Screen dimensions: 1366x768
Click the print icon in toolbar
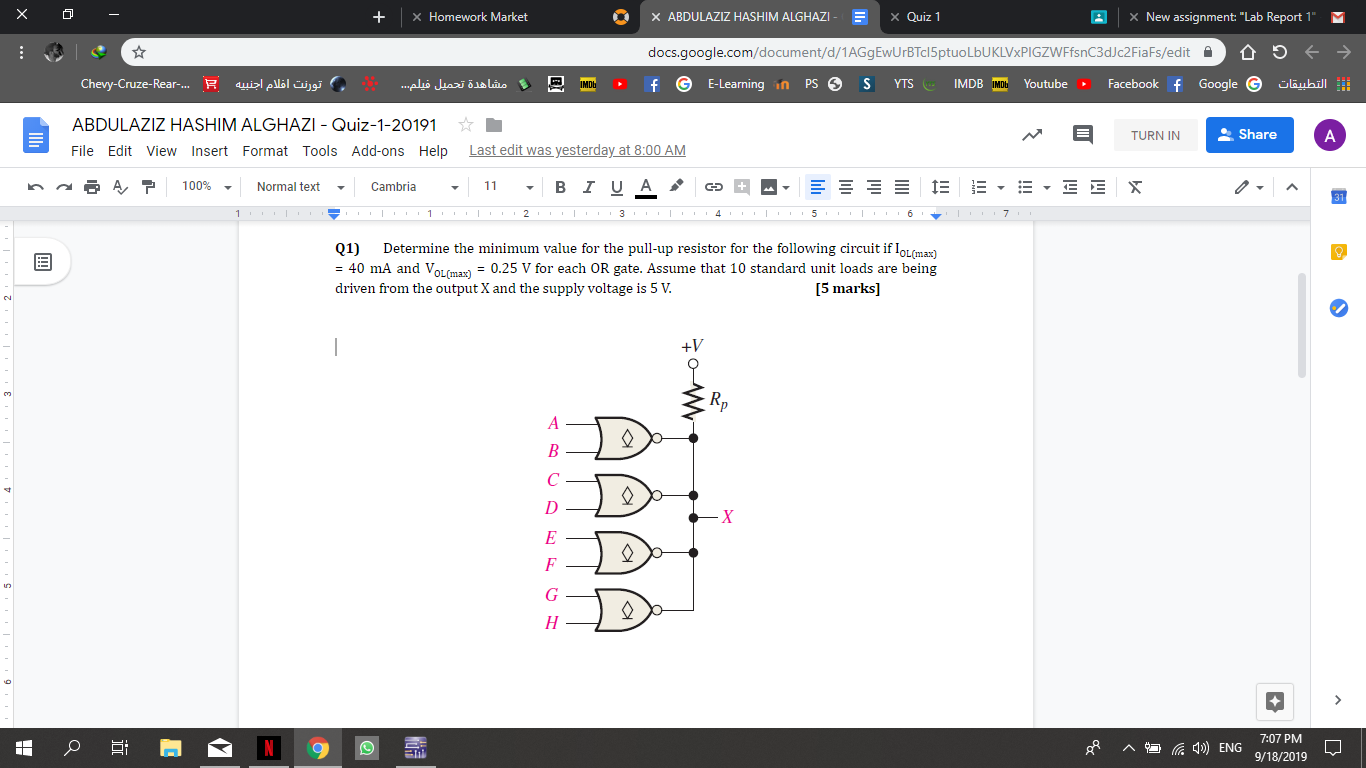tap(93, 187)
